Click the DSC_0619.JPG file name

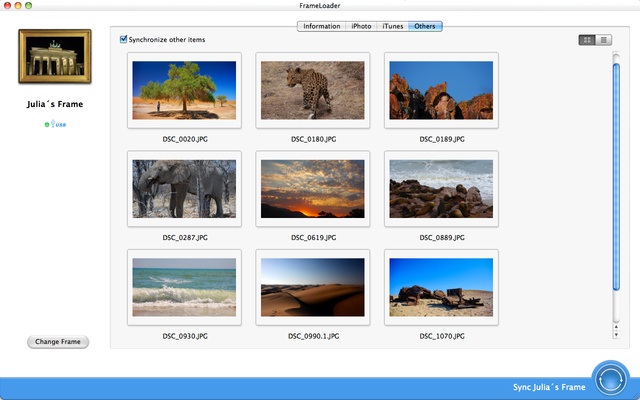(313, 238)
